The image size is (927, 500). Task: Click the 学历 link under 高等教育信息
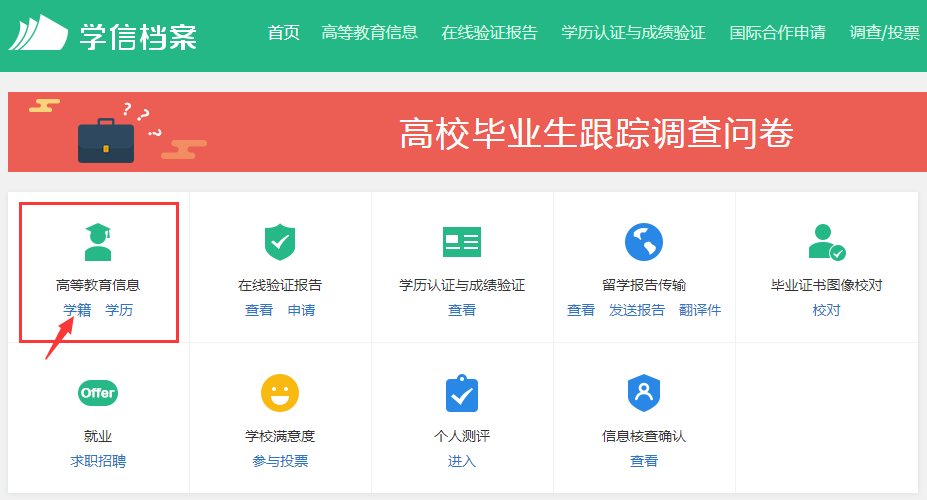(119, 310)
